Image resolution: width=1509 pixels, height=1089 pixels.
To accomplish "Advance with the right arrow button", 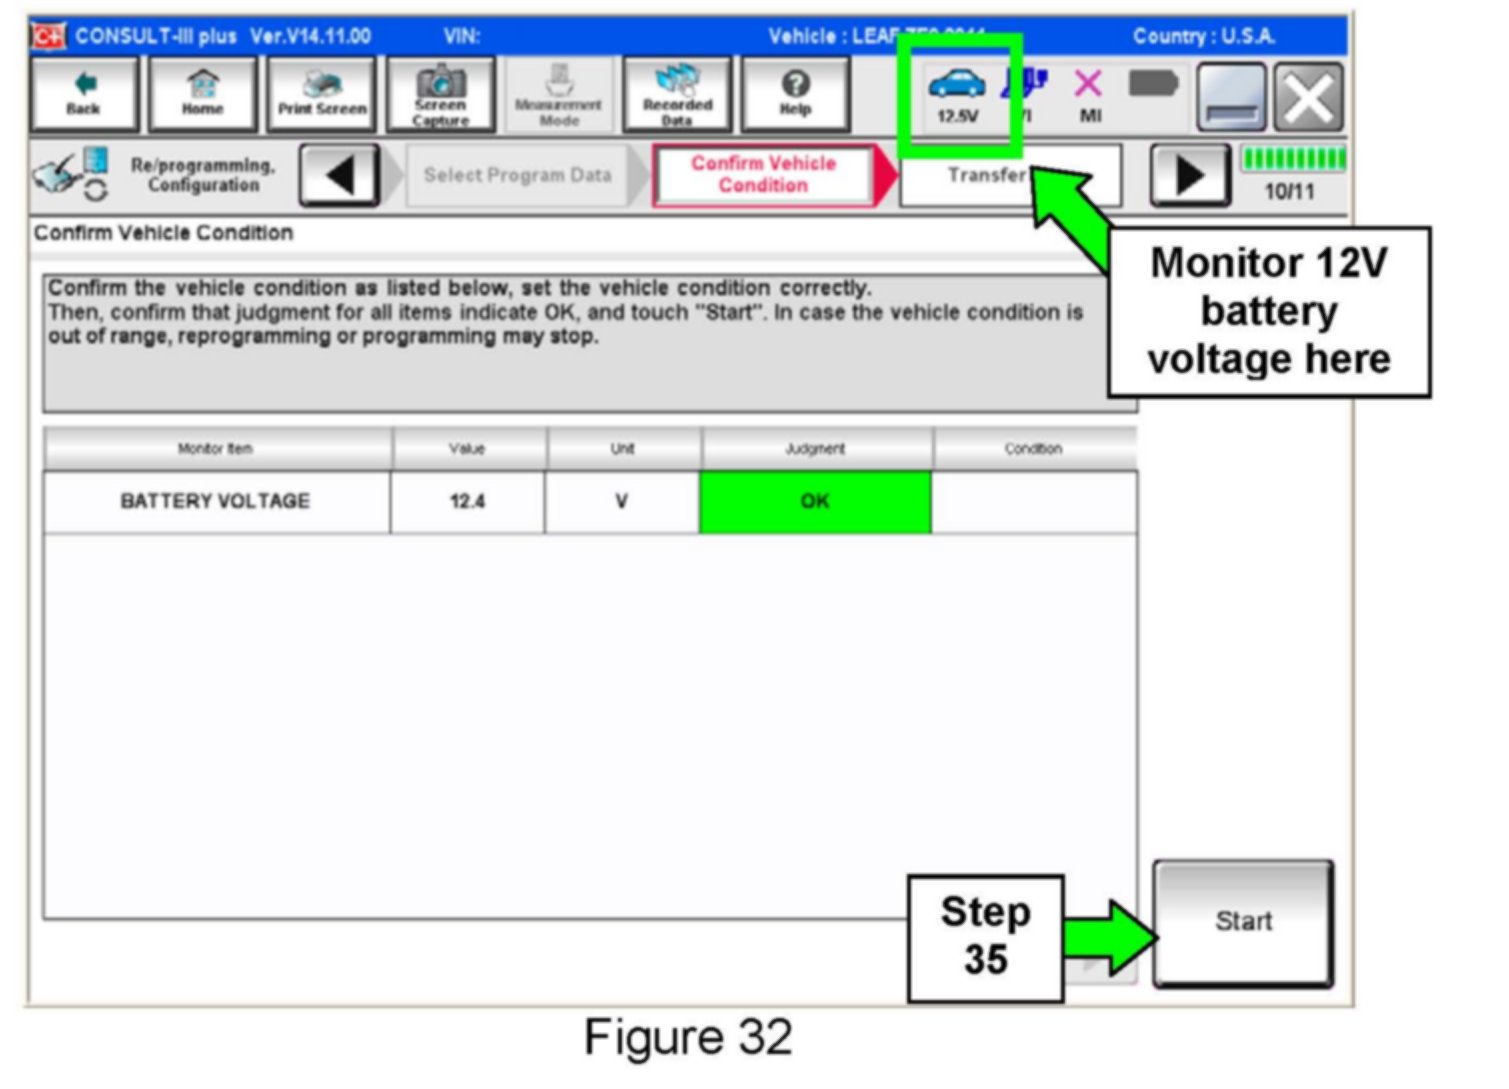I will pos(1189,176).
